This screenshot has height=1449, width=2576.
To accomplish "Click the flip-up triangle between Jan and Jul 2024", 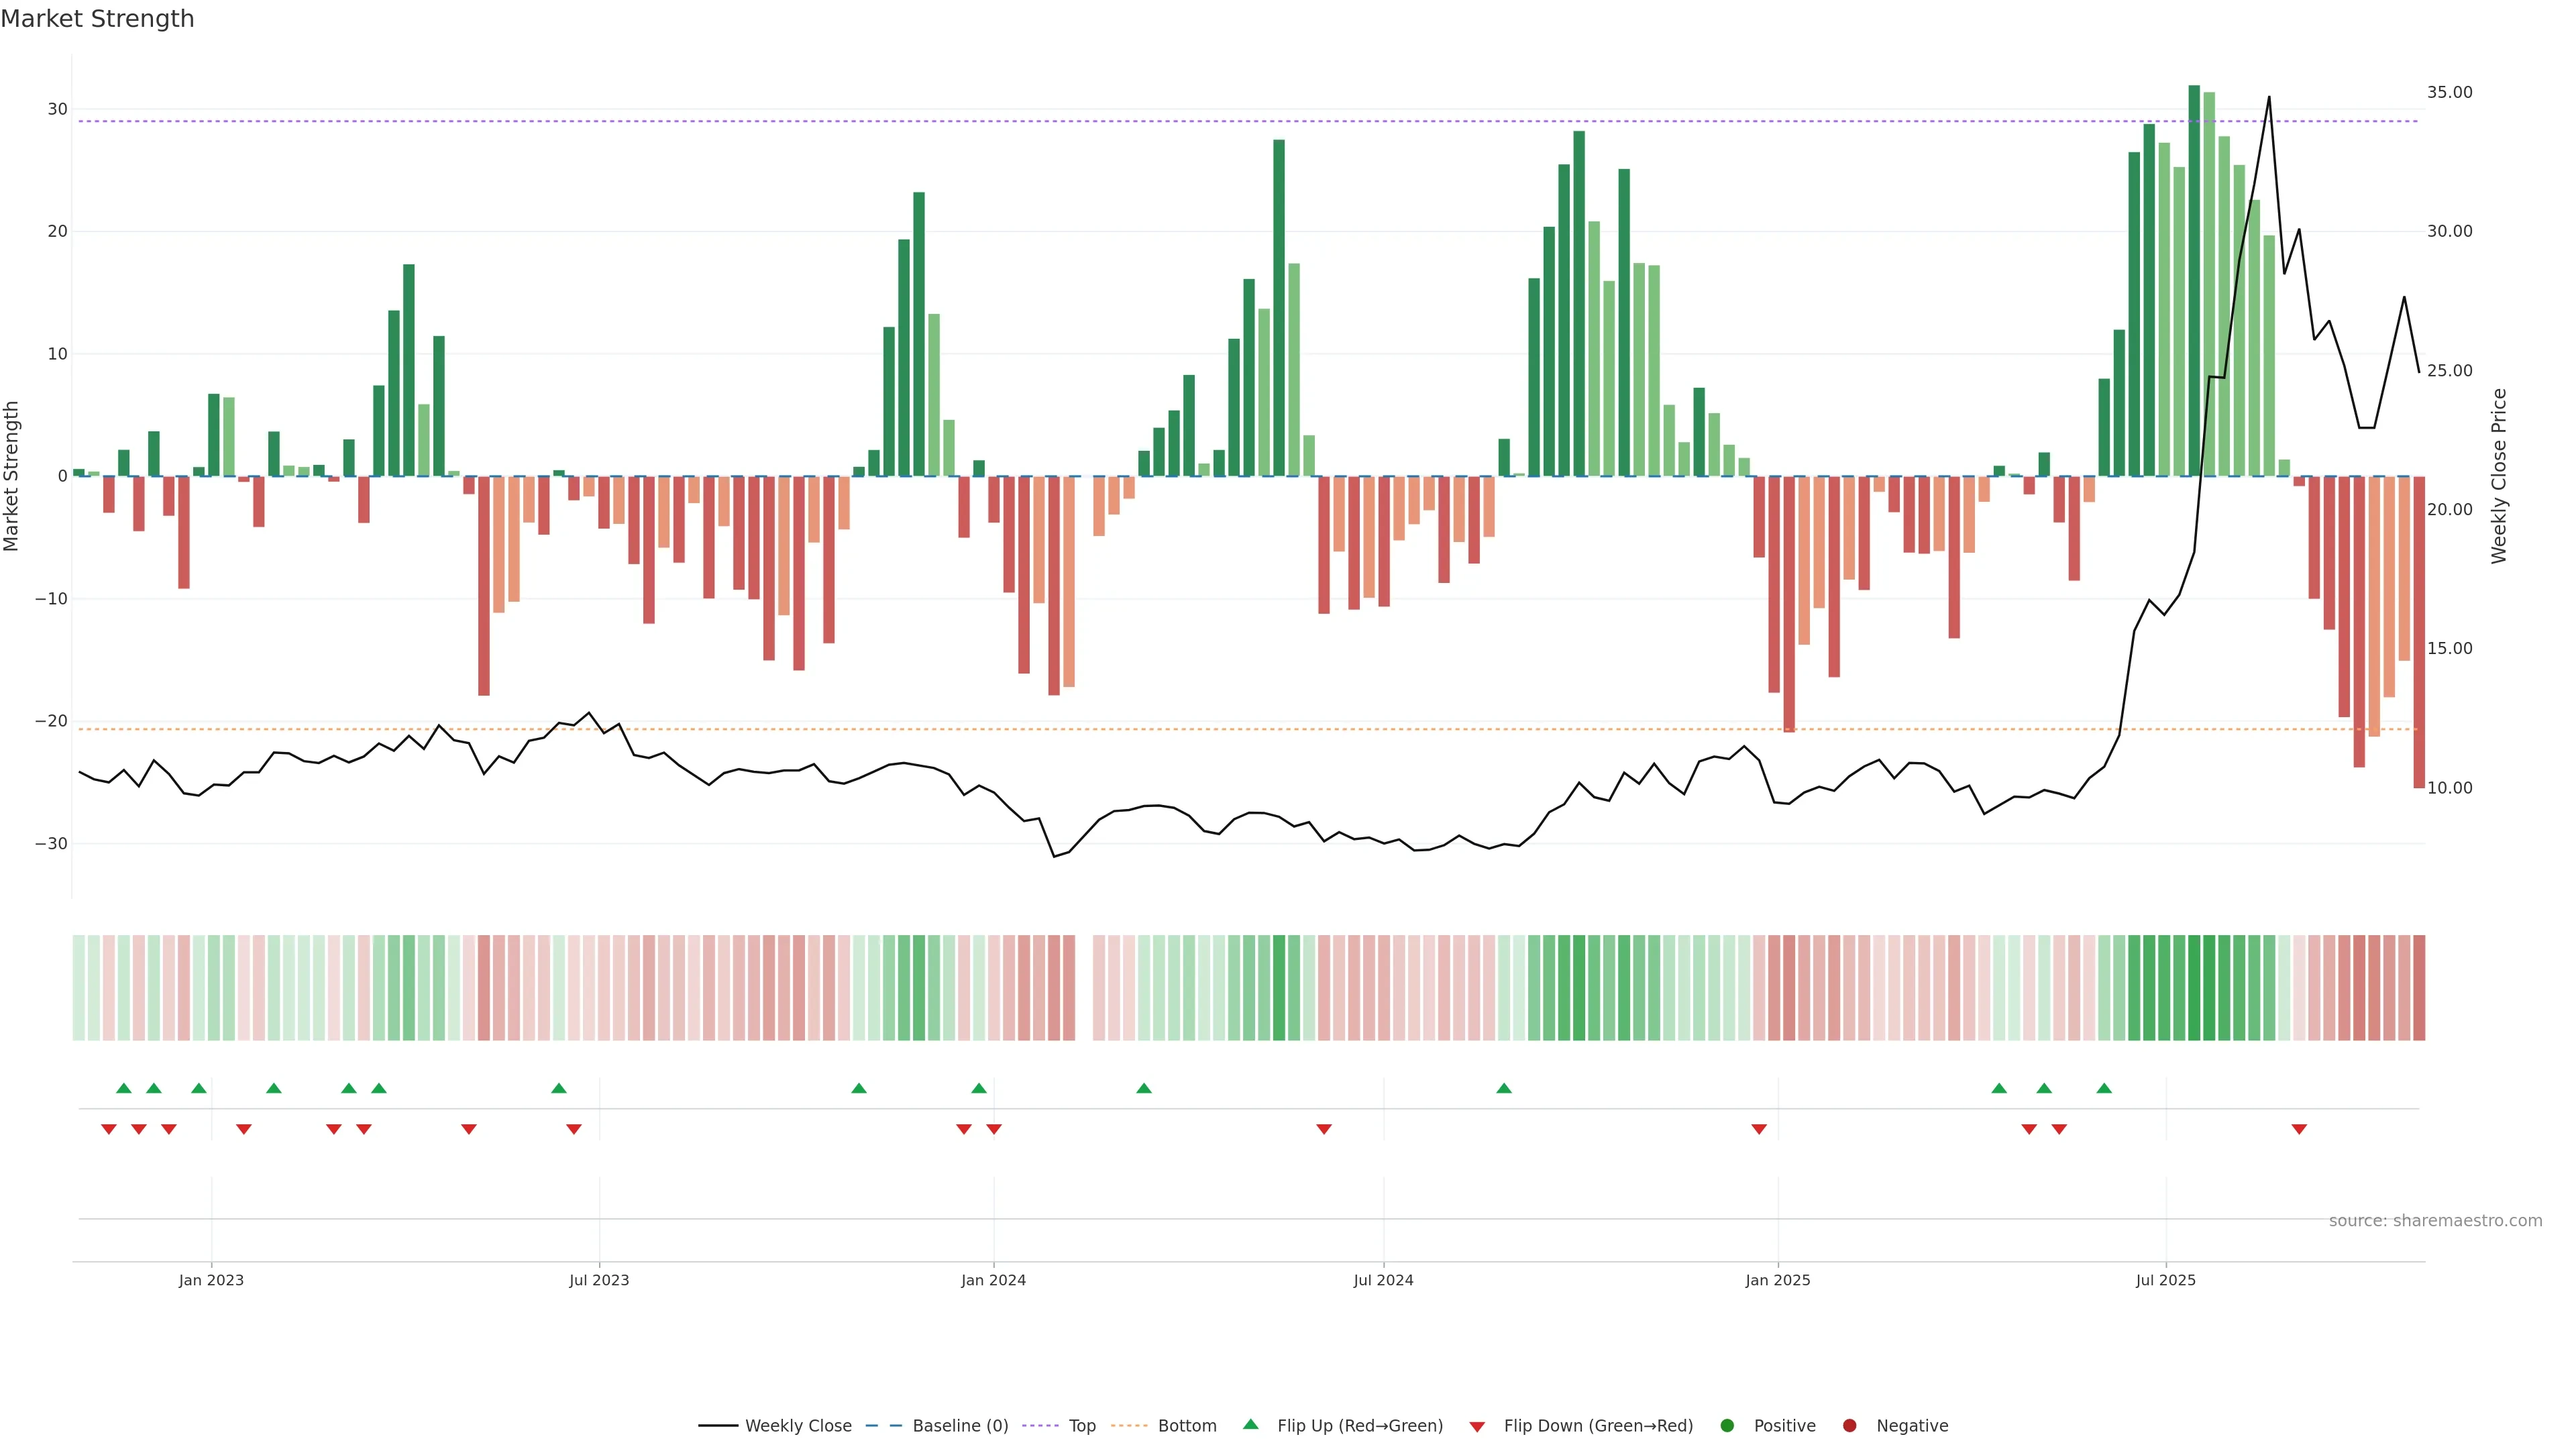I will (x=1144, y=1088).
